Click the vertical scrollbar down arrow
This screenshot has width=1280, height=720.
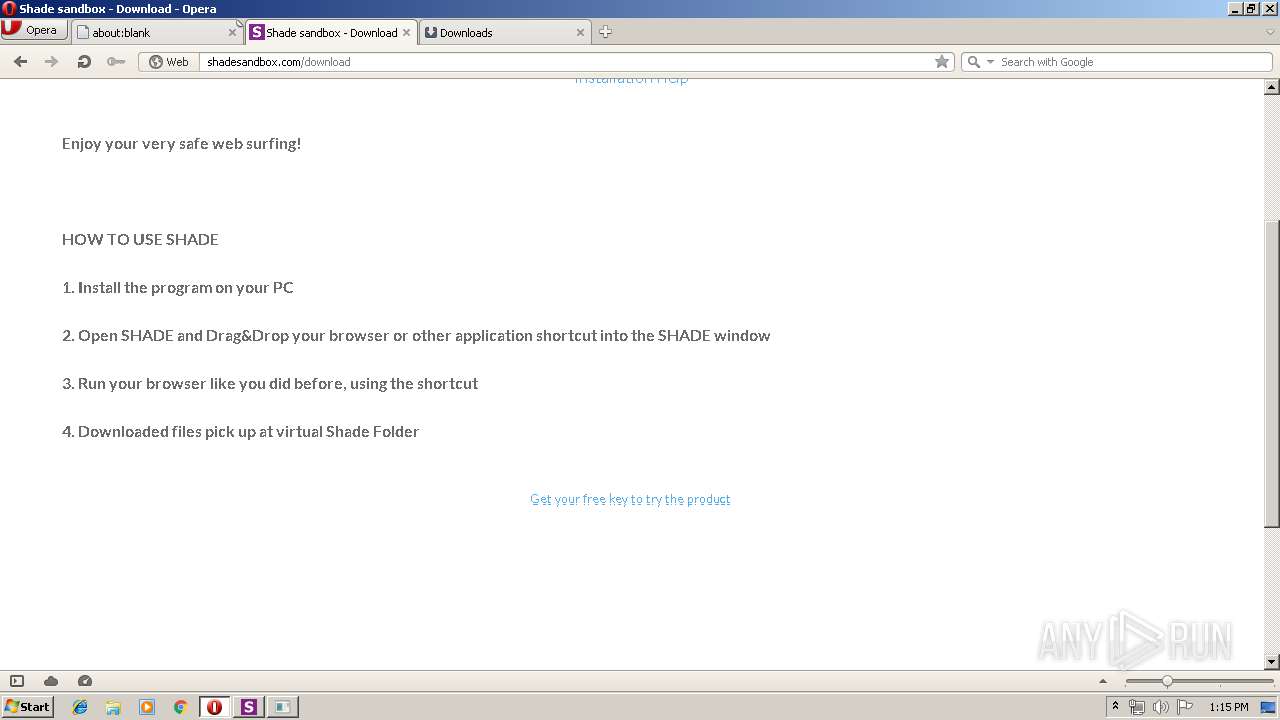click(1272, 661)
